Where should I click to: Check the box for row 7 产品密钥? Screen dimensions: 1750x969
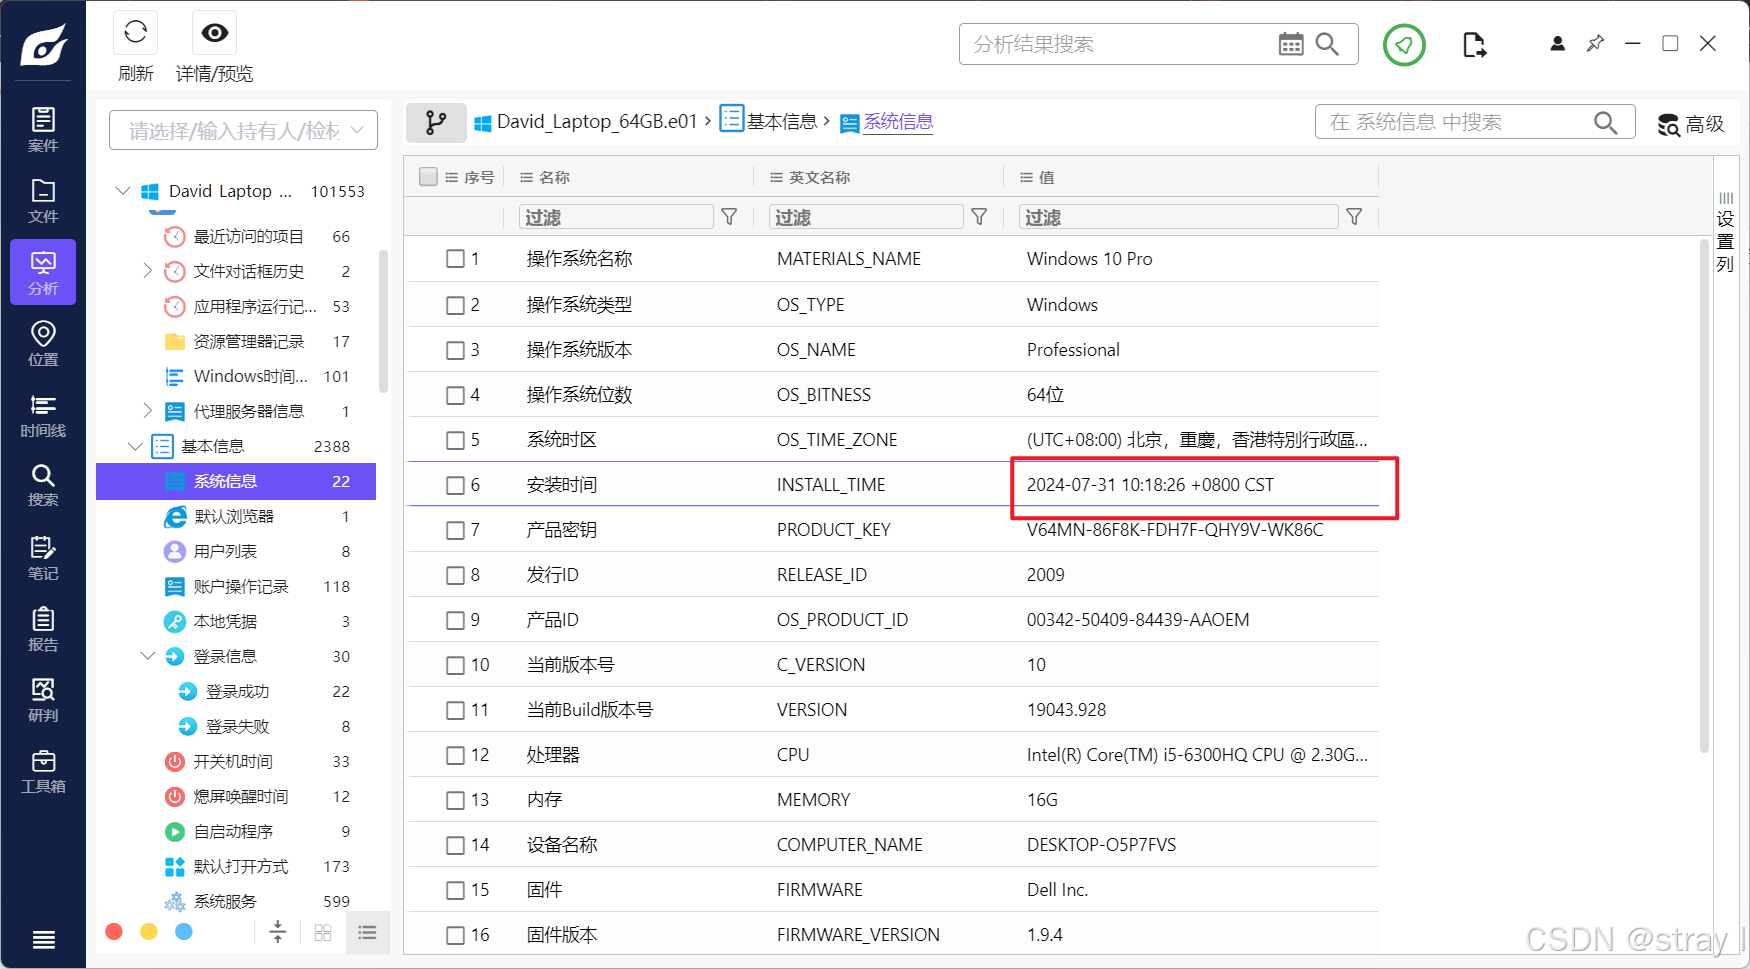click(455, 530)
